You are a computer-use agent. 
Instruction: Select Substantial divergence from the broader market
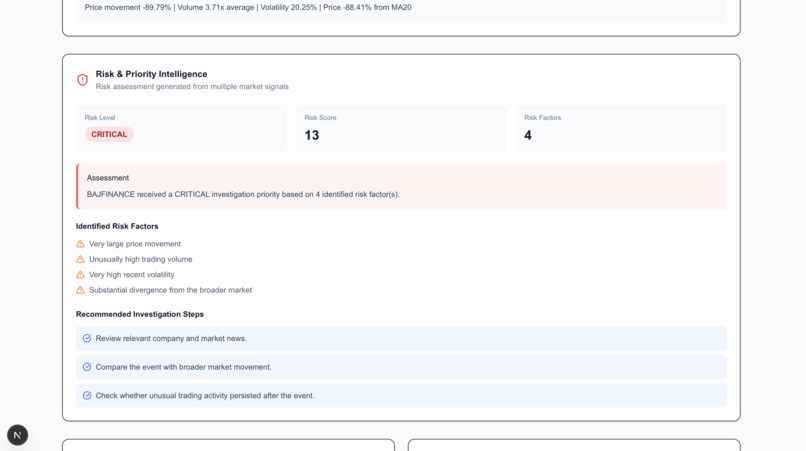pyautogui.click(x=171, y=290)
